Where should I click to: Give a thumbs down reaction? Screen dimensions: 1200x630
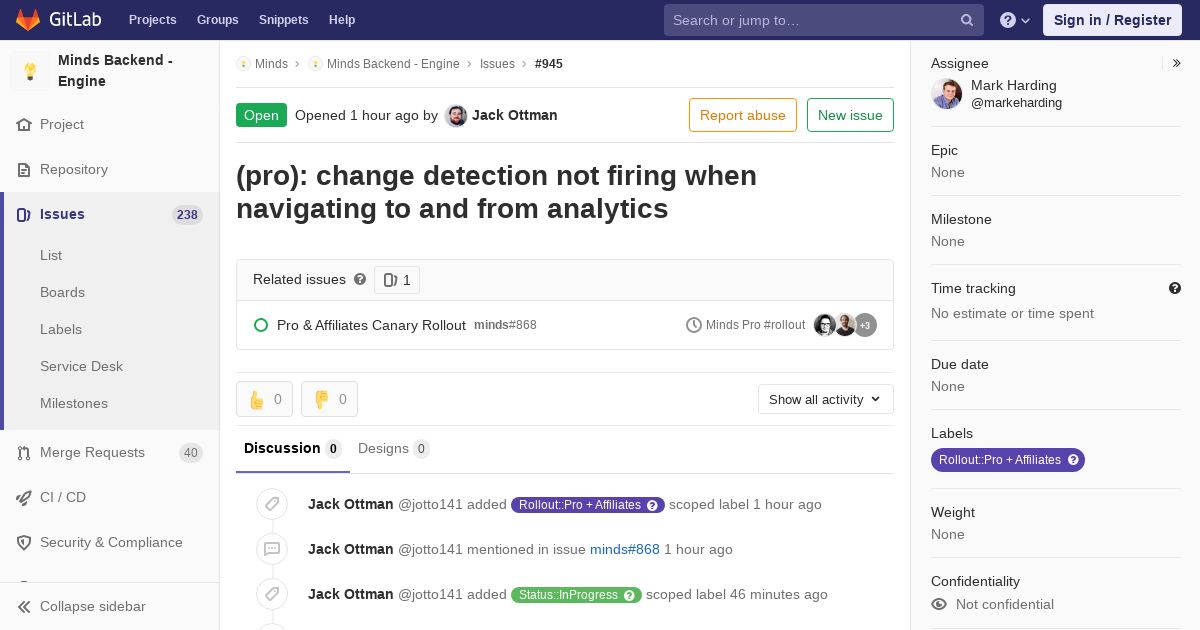tap(329, 399)
